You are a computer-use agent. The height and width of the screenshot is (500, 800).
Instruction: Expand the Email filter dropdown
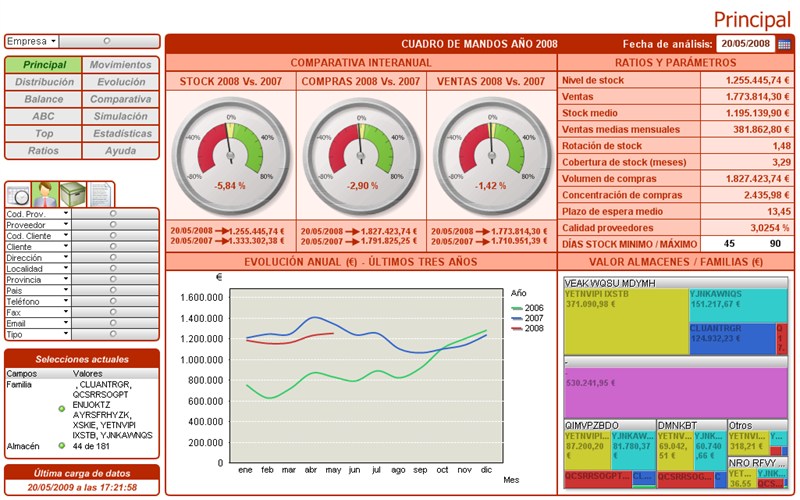pyautogui.click(x=66, y=323)
